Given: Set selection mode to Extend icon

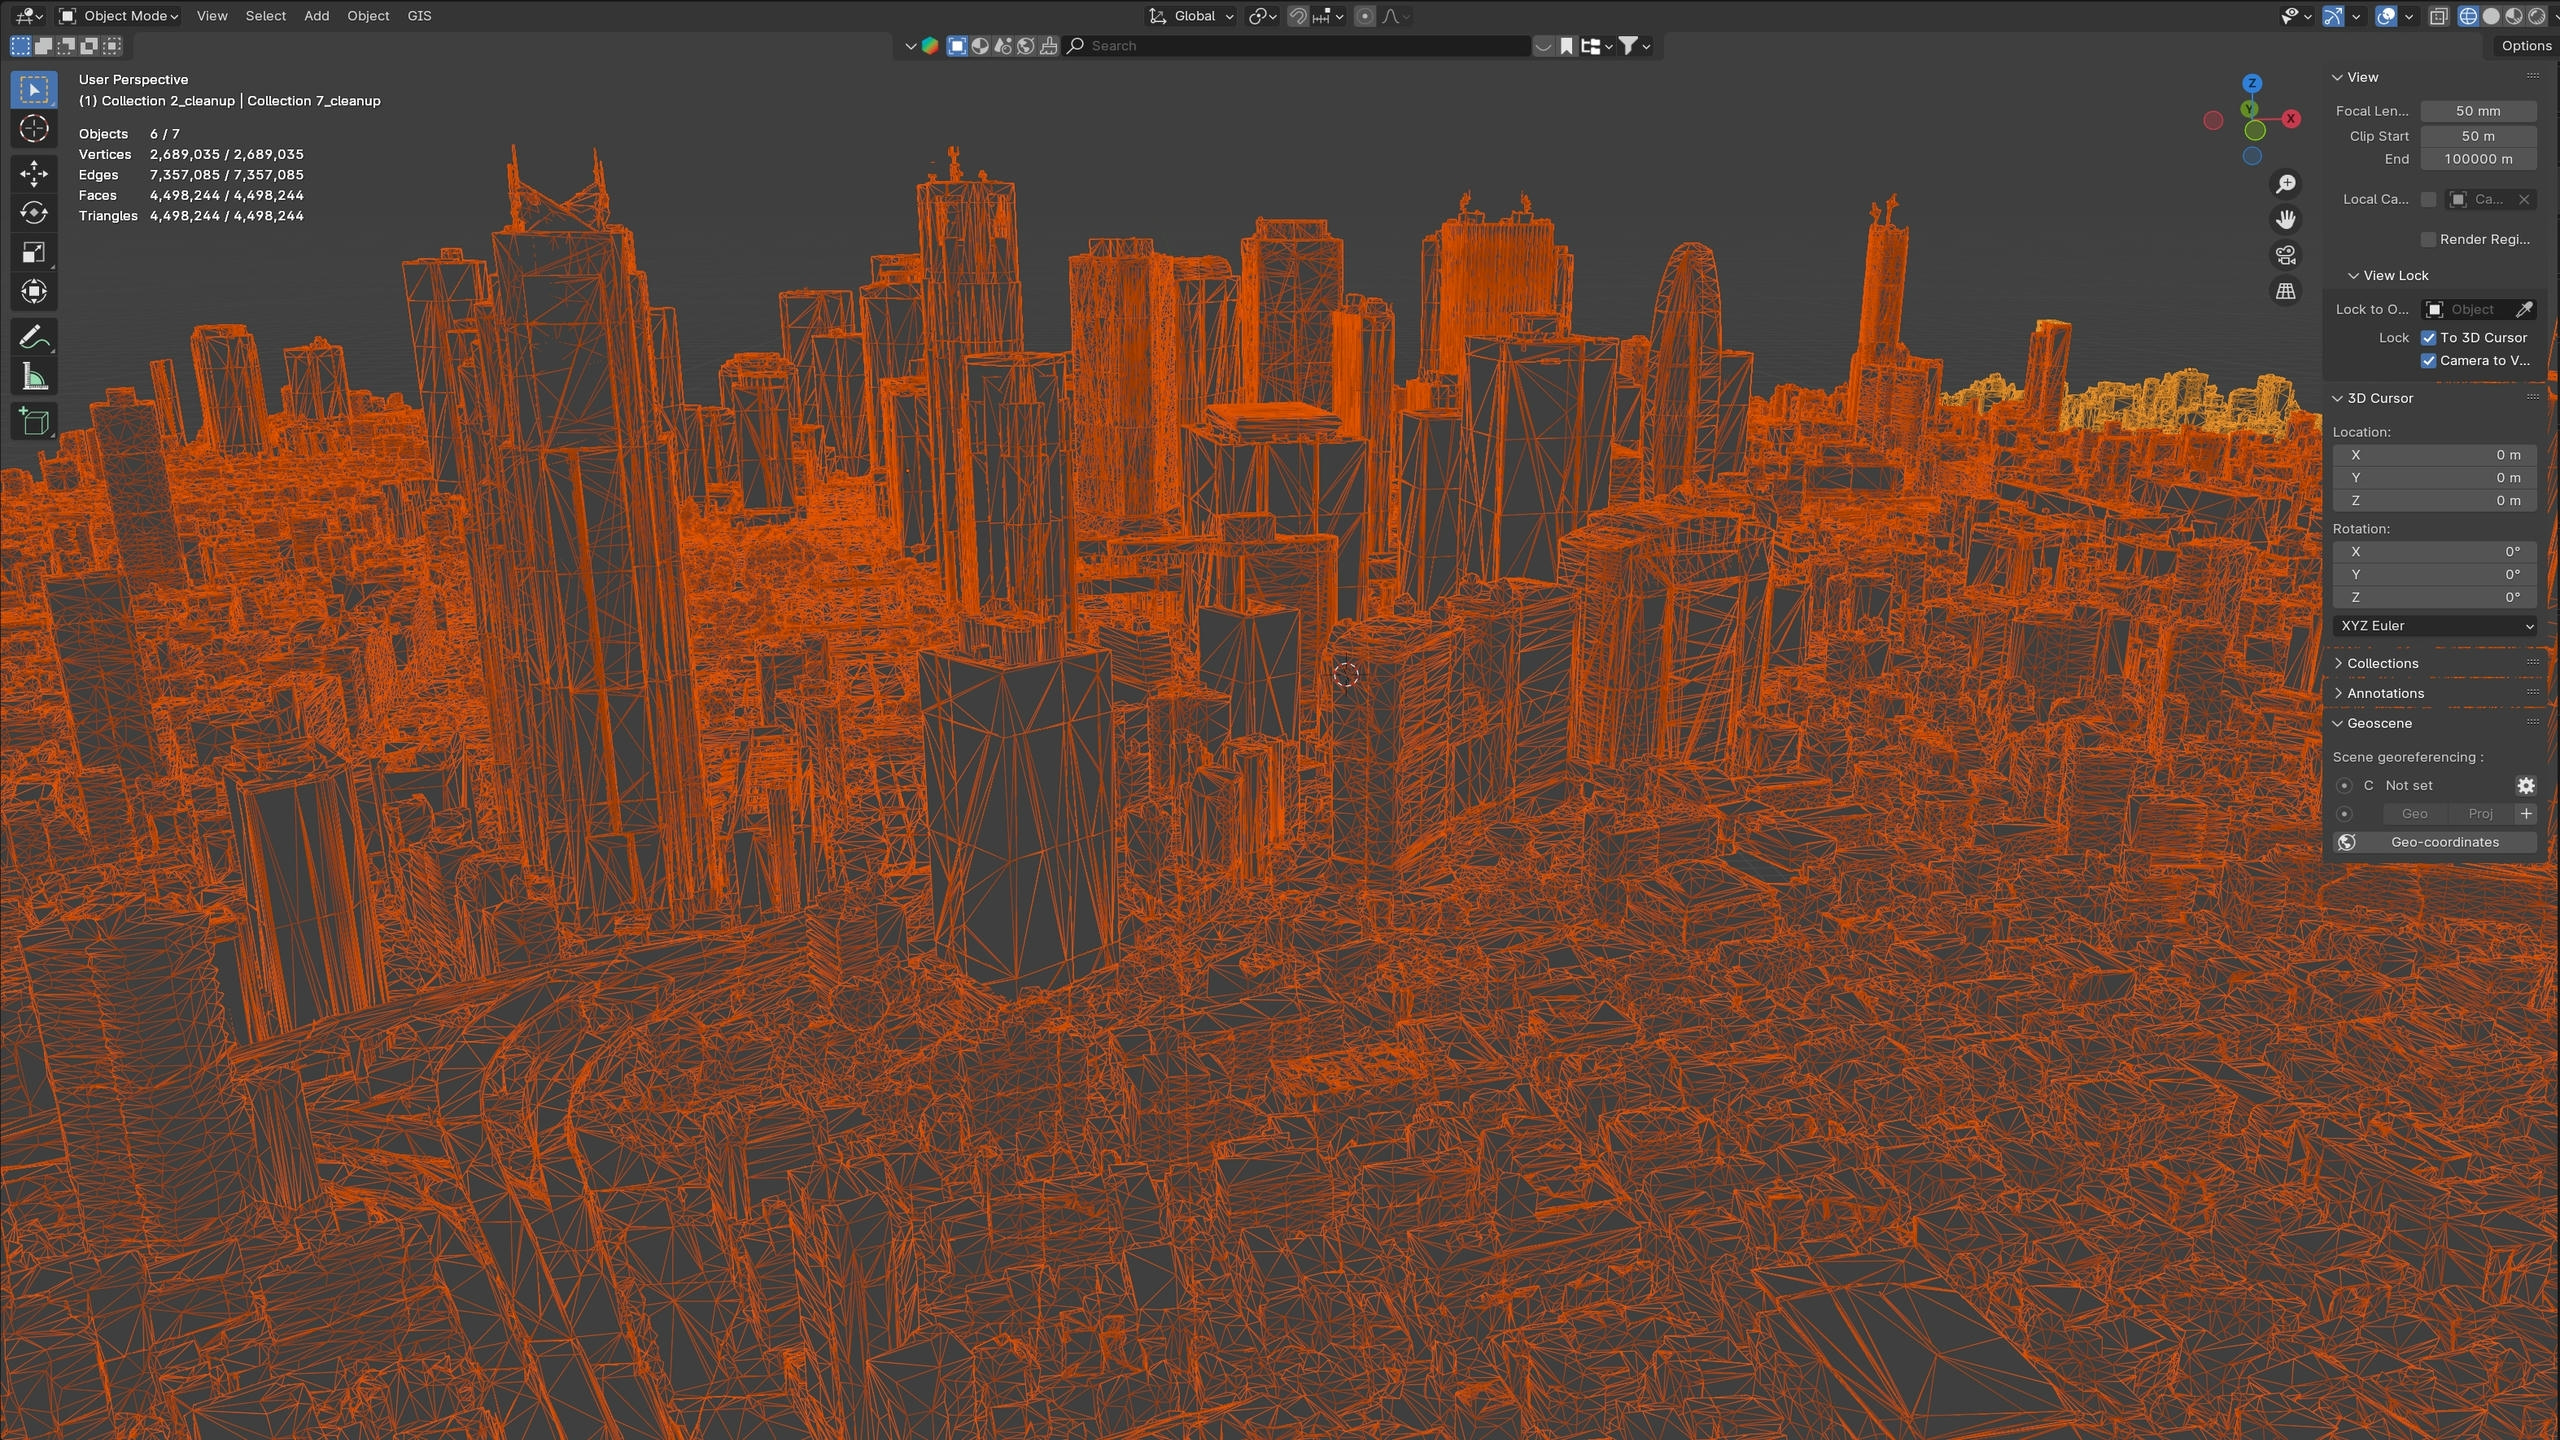Looking at the screenshot, I should tap(44, 46).
